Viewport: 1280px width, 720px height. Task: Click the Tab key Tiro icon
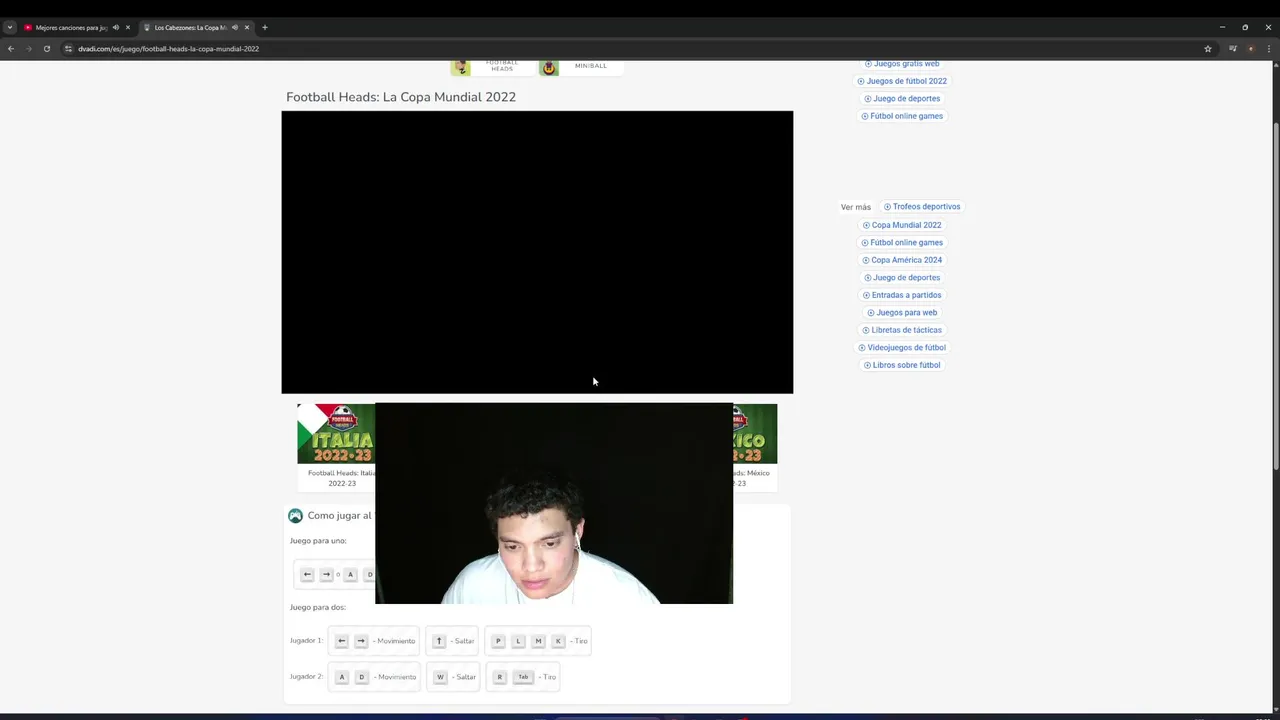pos(523,677)
